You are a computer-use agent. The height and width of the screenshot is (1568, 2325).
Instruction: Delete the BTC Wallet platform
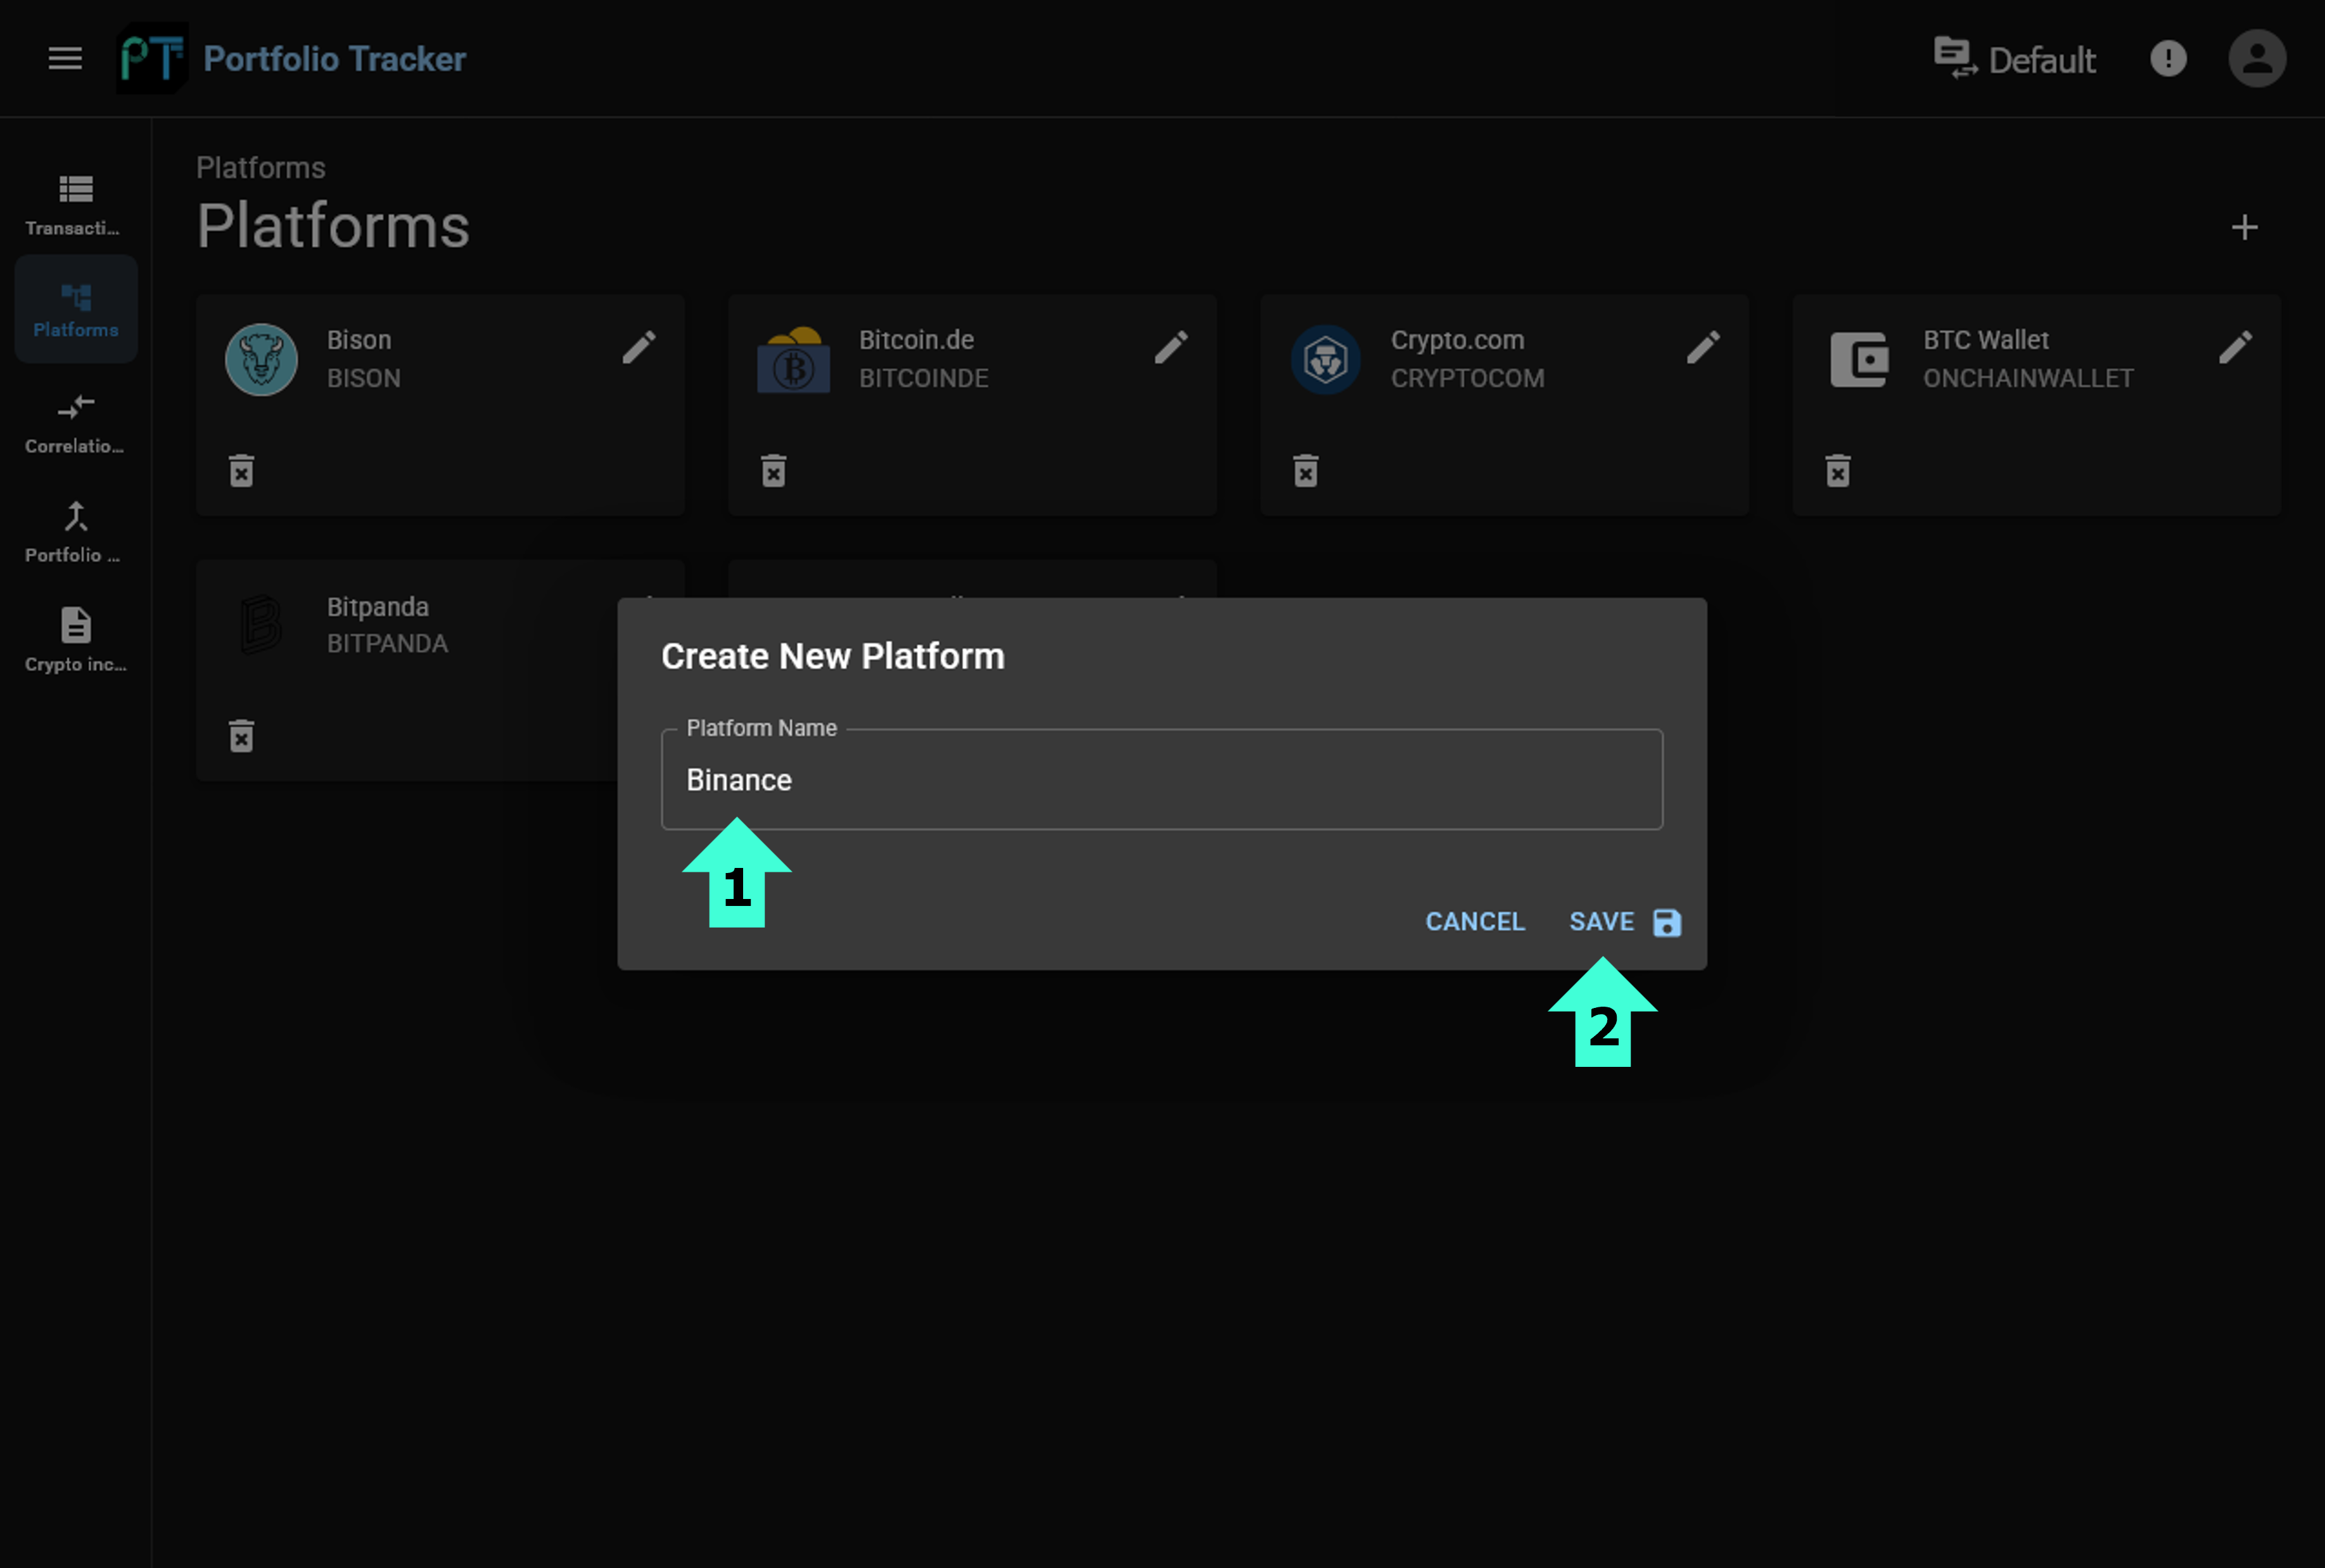pos(1837,470)
